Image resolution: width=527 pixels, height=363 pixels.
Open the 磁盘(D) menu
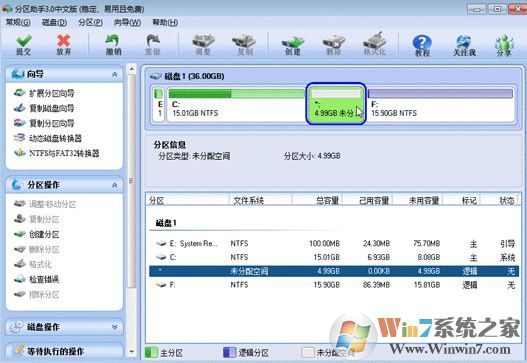(x=54, y=23)
